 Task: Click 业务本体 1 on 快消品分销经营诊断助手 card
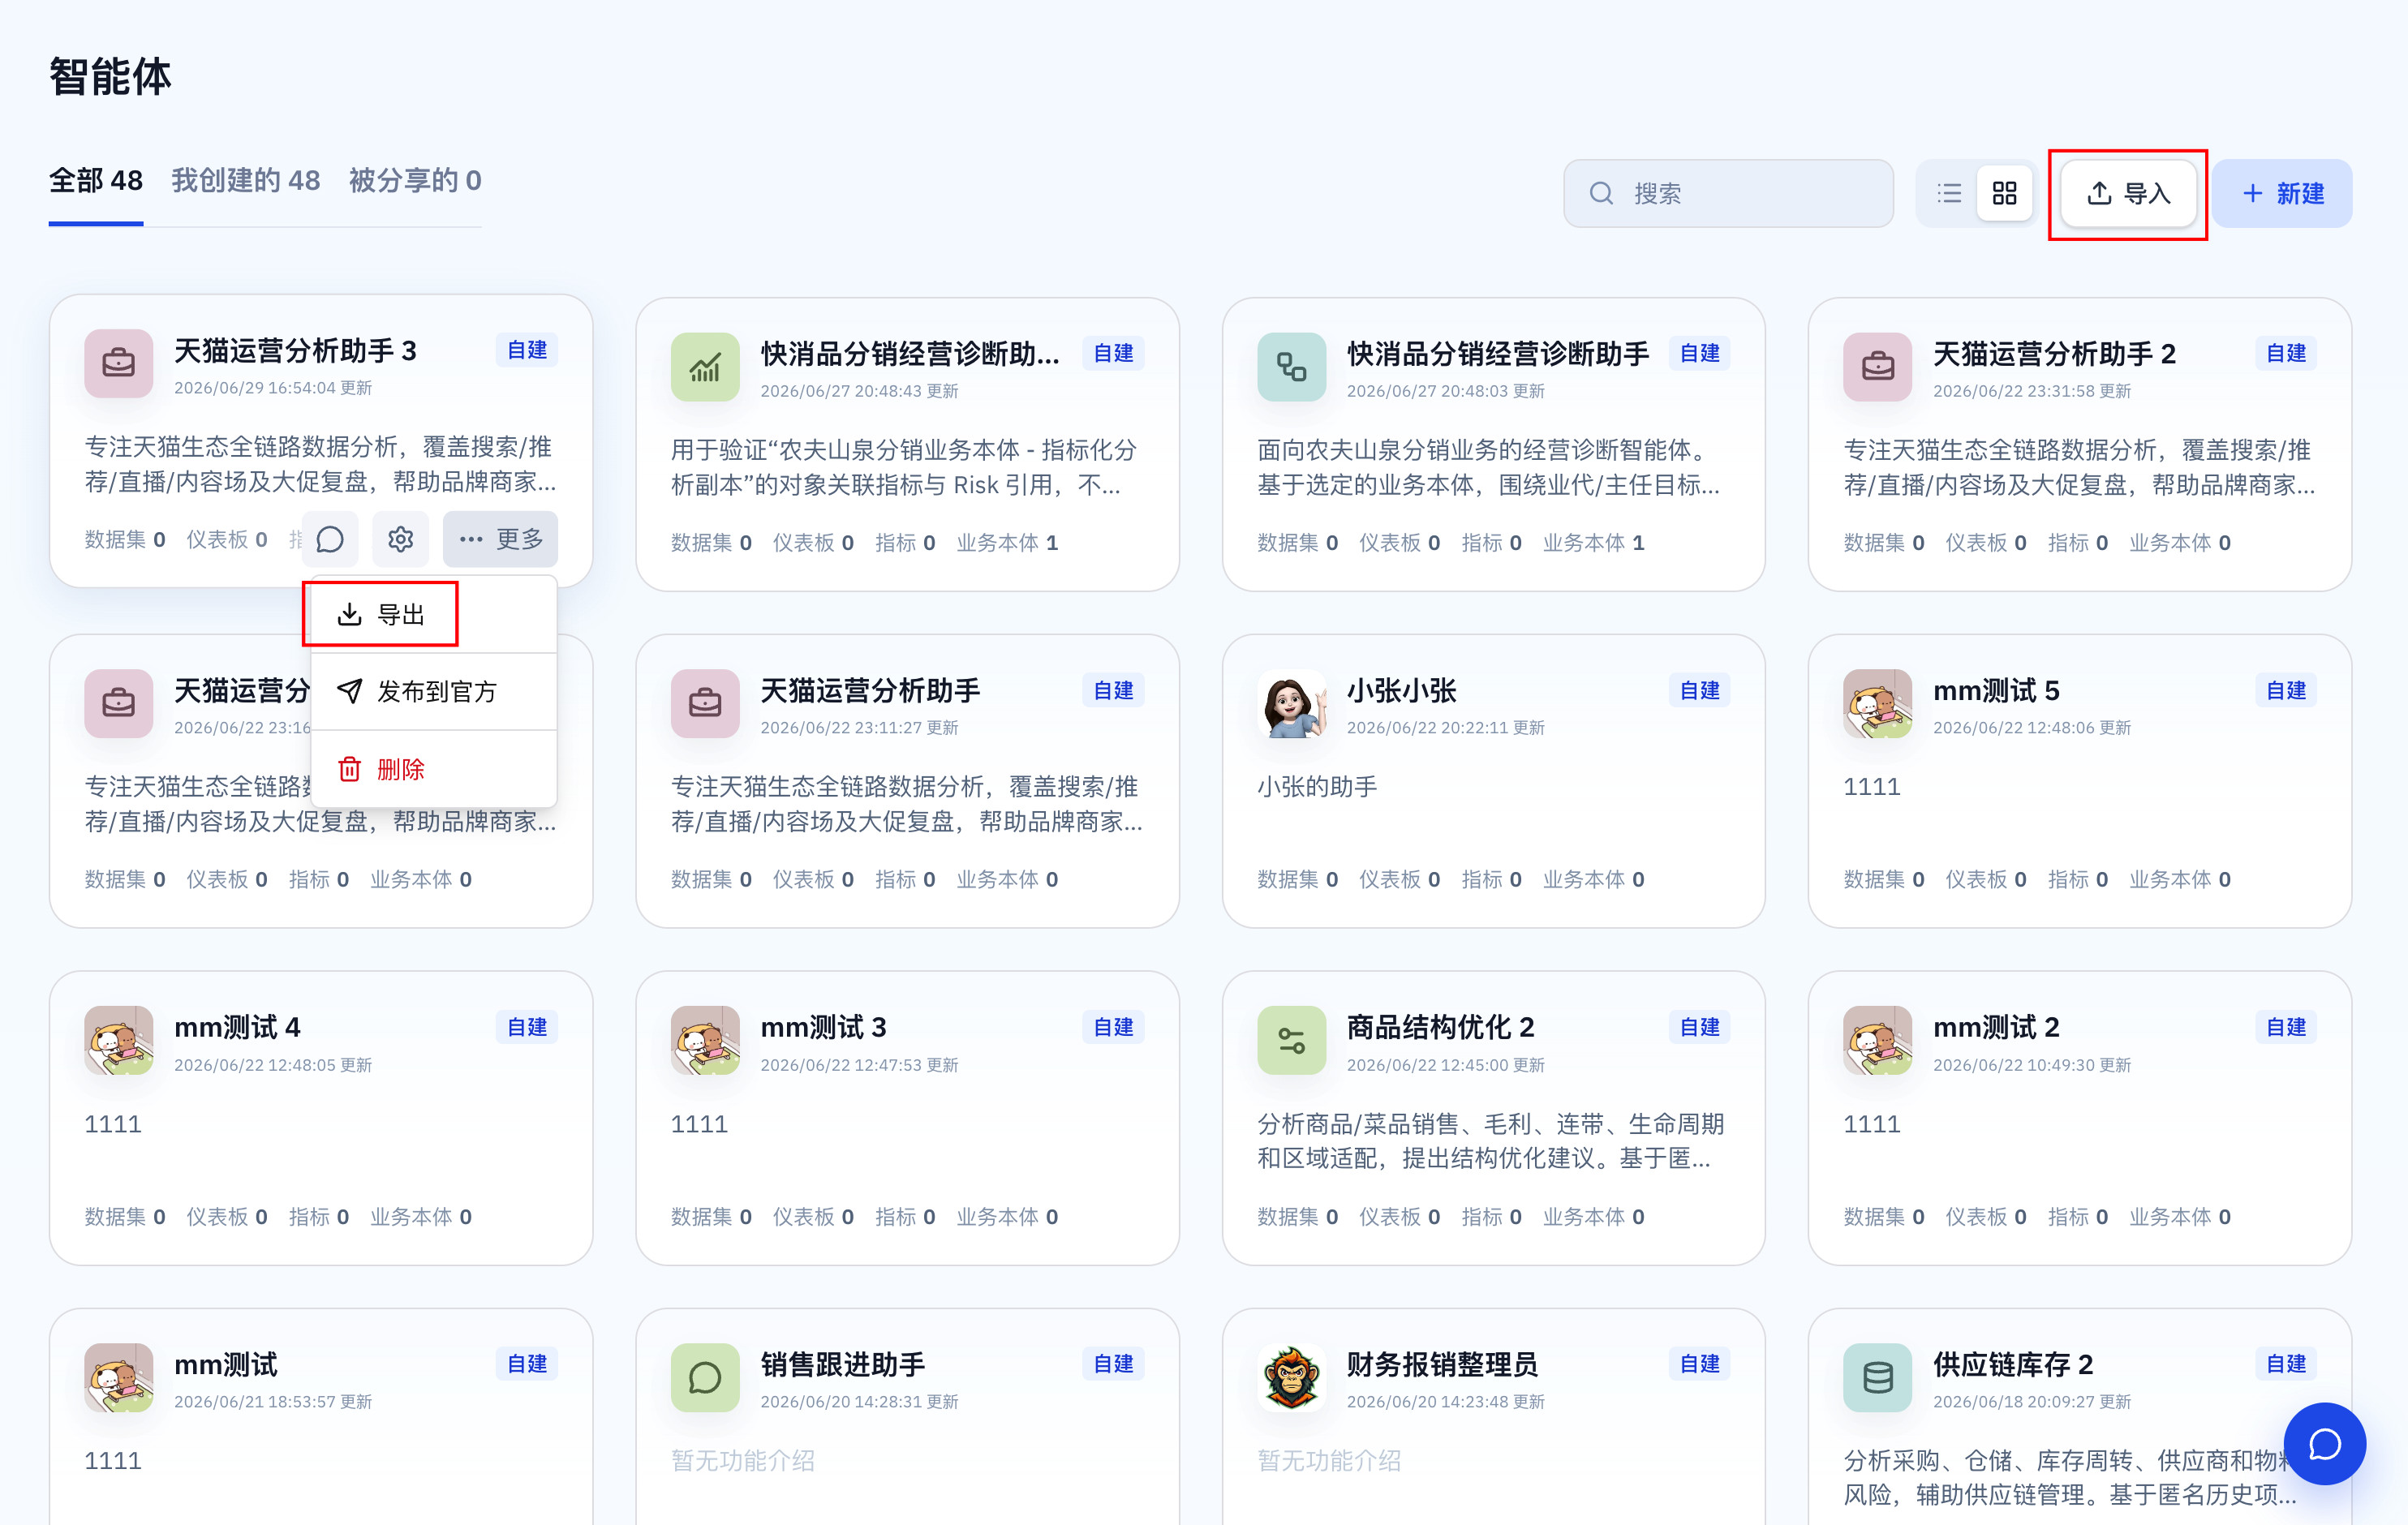[1593, 543]
